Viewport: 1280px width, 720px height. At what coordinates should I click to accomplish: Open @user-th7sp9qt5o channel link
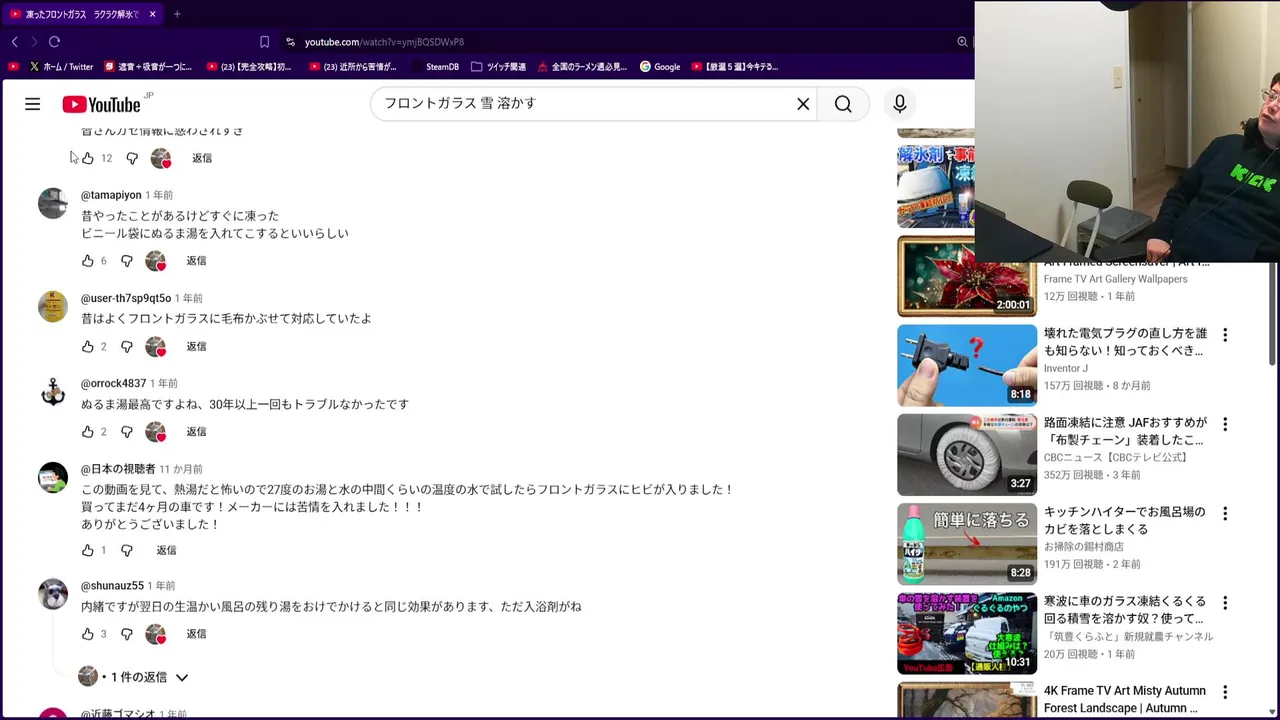126,298
